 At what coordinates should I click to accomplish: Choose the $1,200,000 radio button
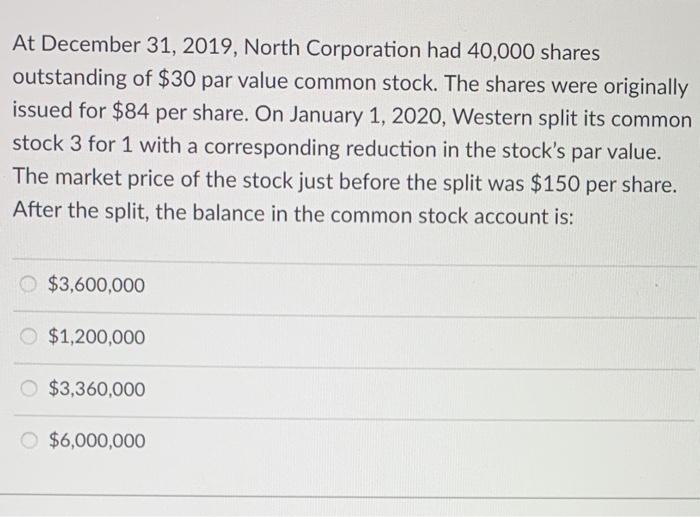coord(32,338)
